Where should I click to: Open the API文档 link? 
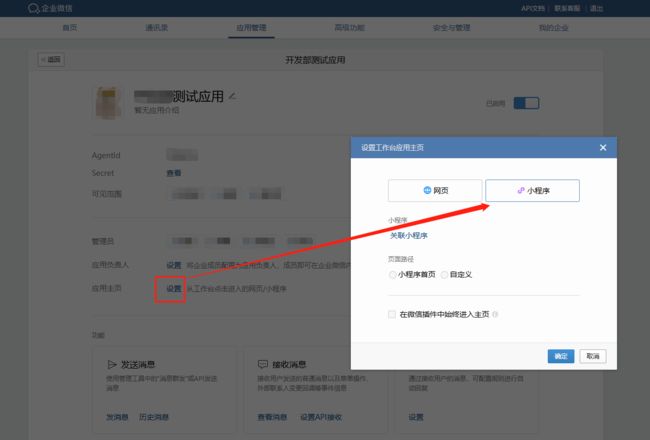[x=533, y=8]
